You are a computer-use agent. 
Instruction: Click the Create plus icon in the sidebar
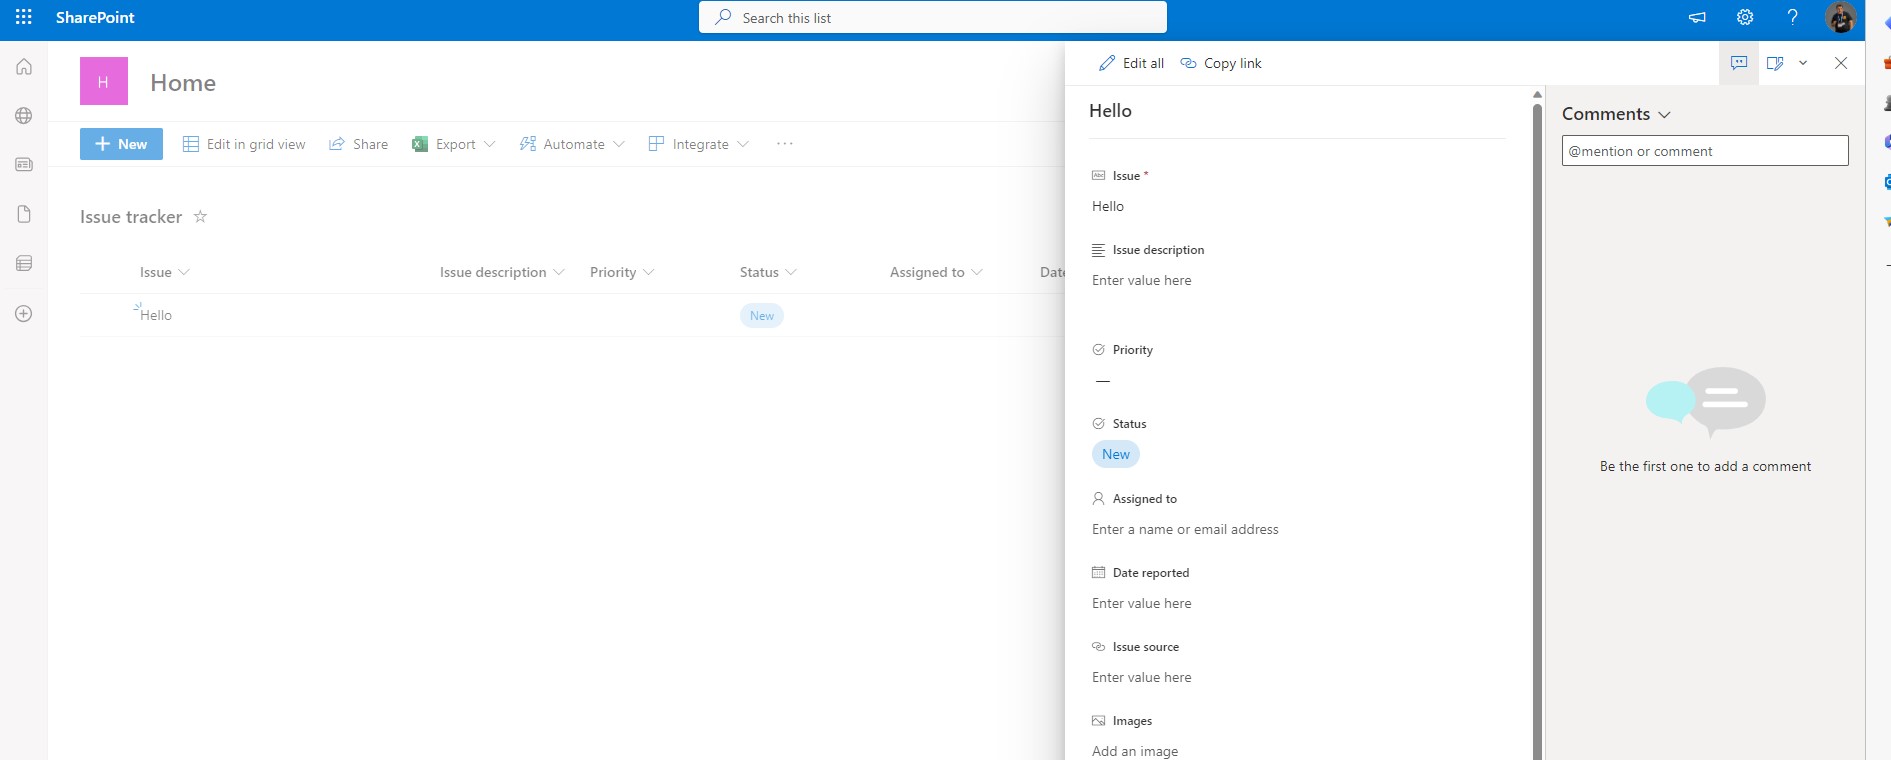(24, 314)
